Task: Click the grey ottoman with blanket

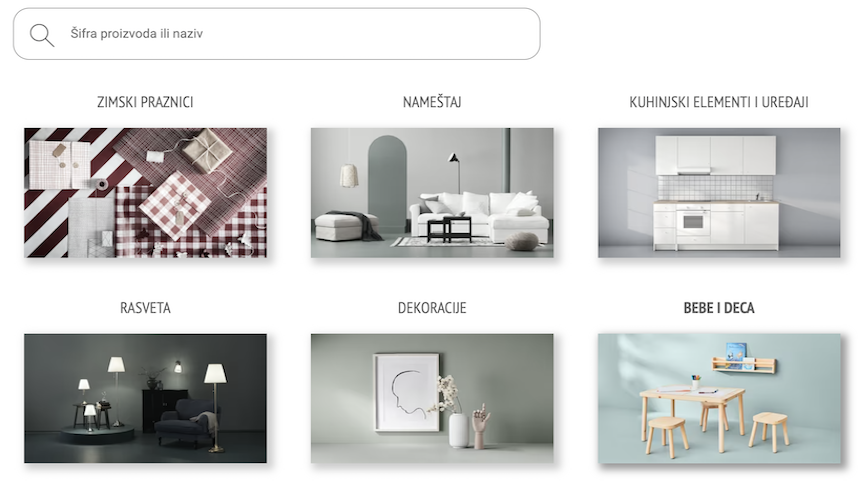Action: [x=344, y=226]
